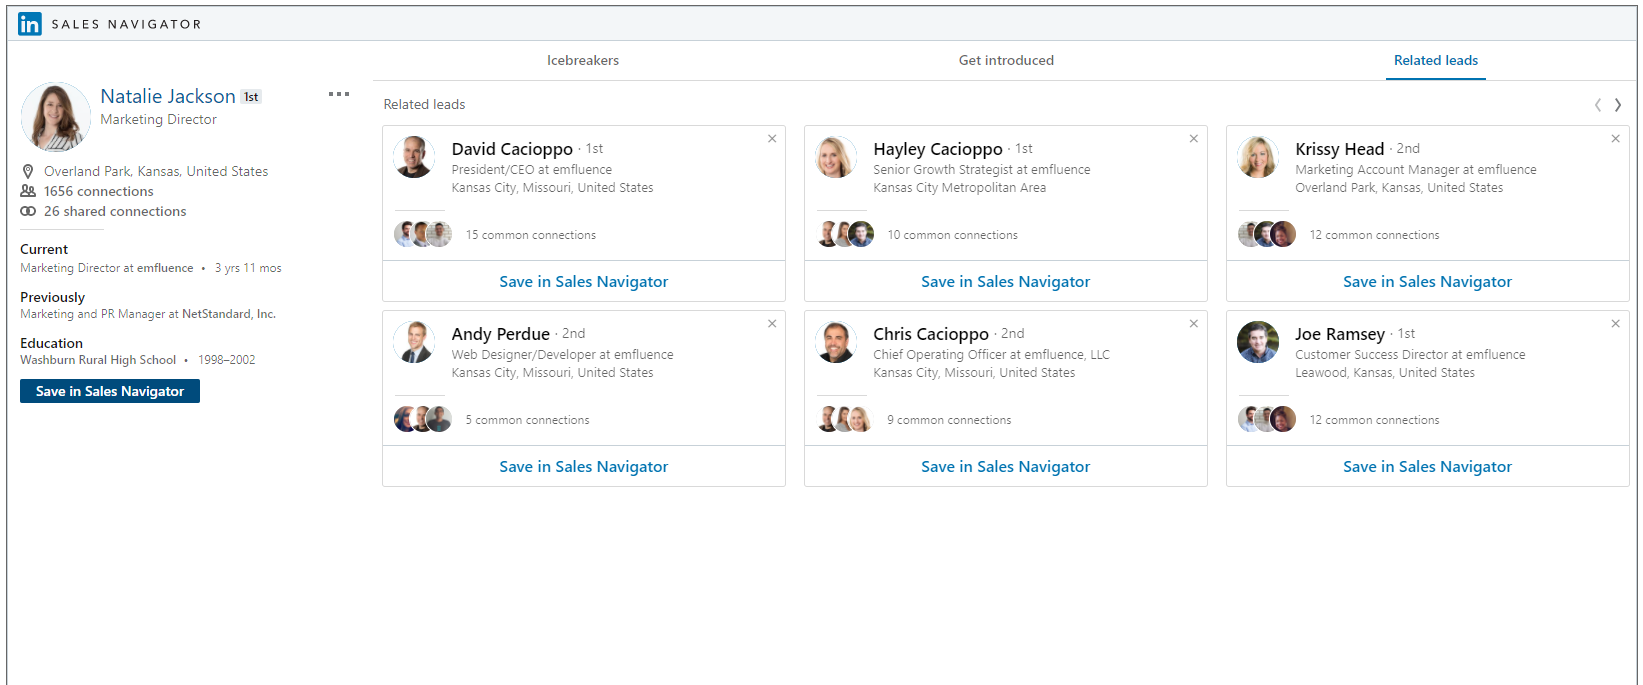The width and height of the screenshot is (1643, 685).
Task: Dismiss the Andy Perdue lead card
Action: [x=772, y=324]
